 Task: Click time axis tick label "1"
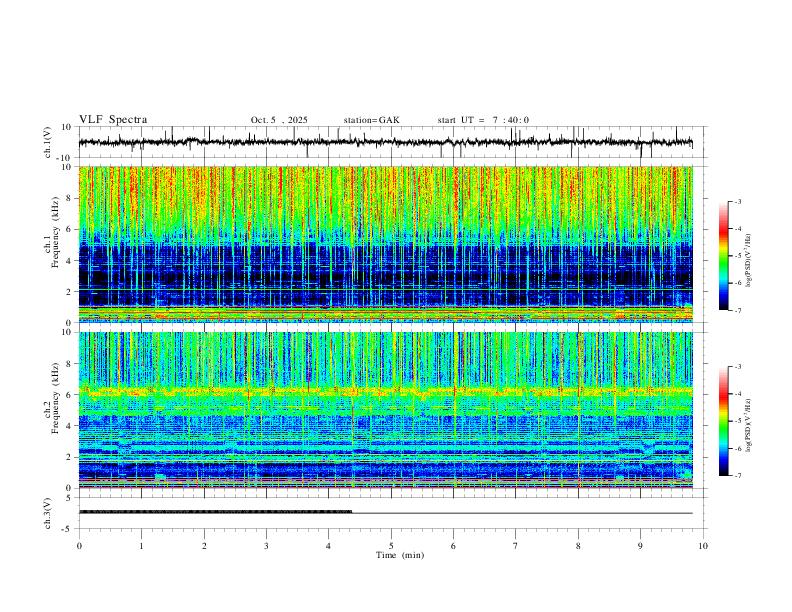(142, 546)
